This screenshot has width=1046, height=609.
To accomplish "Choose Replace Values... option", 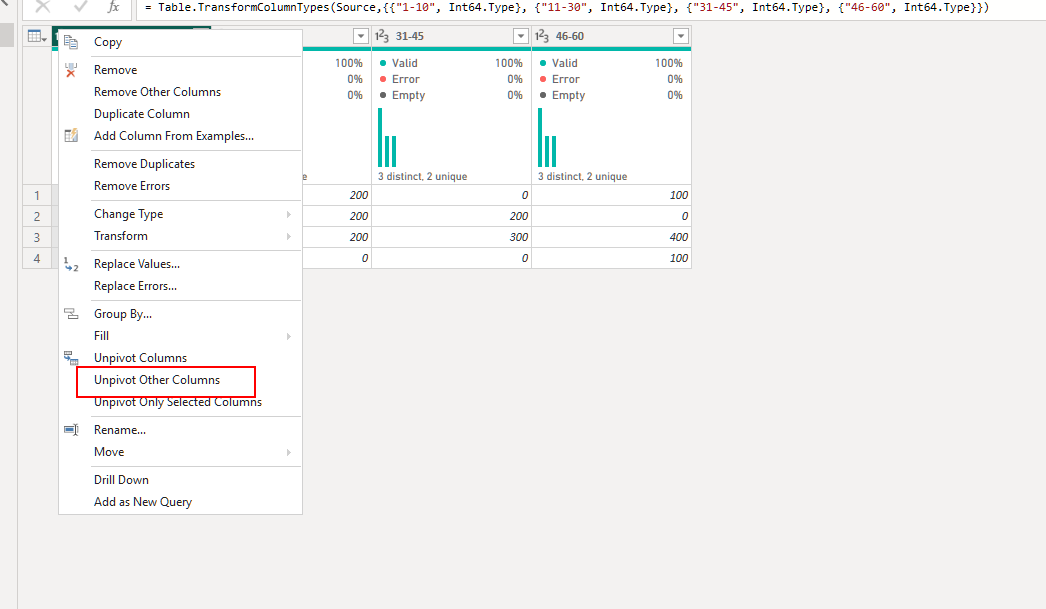I will tap(137, 264).
